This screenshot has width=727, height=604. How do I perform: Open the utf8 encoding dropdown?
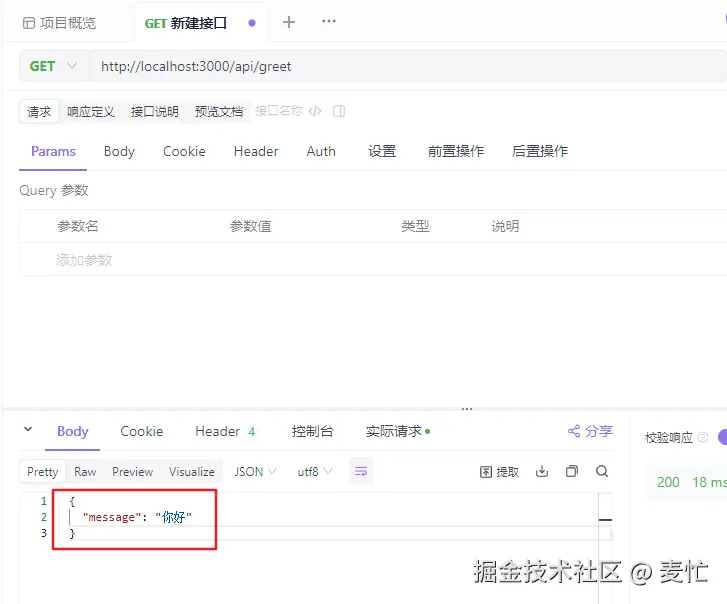[315, 472]
